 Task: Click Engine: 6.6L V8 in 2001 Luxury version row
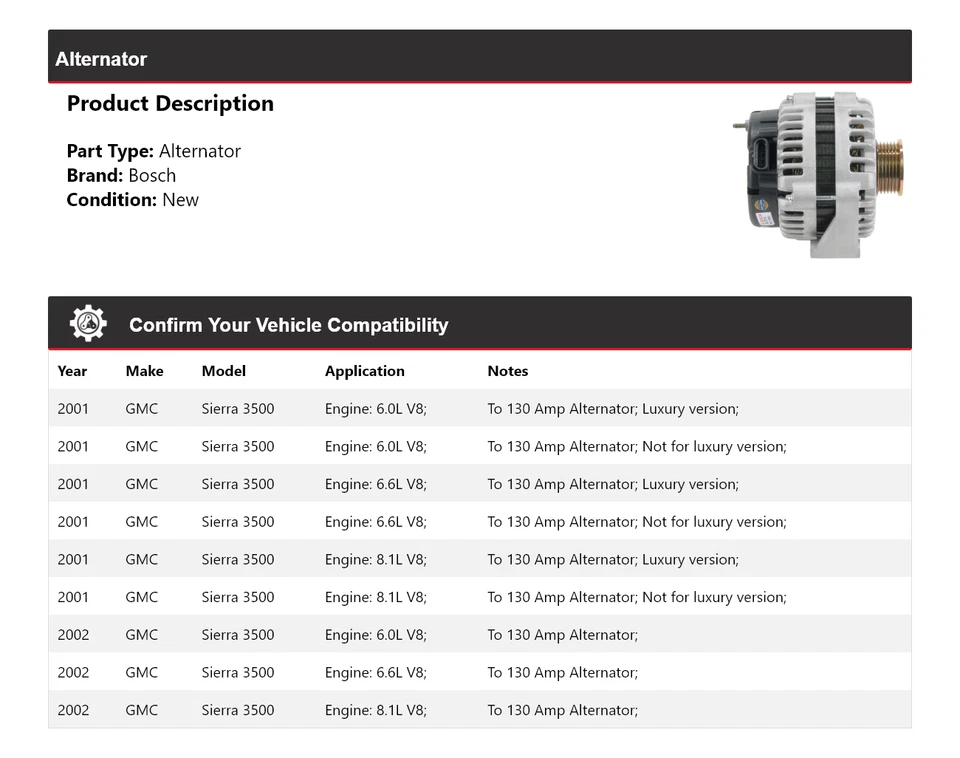pyautogui.click(x=376, y=484)
